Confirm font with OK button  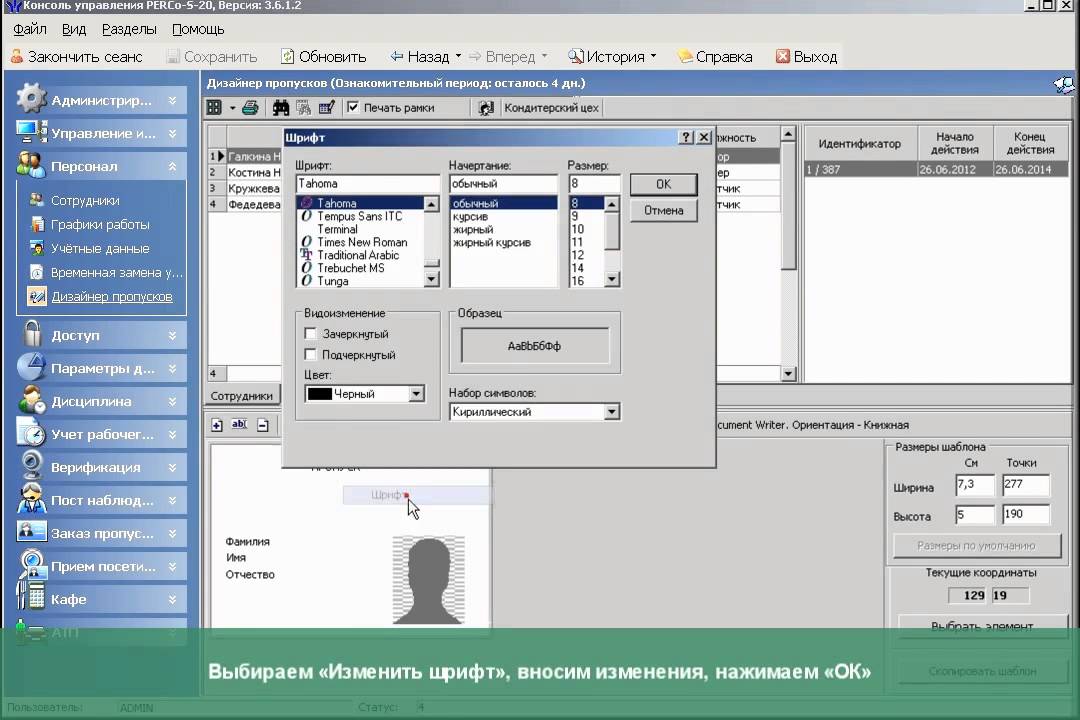(663, 184)
